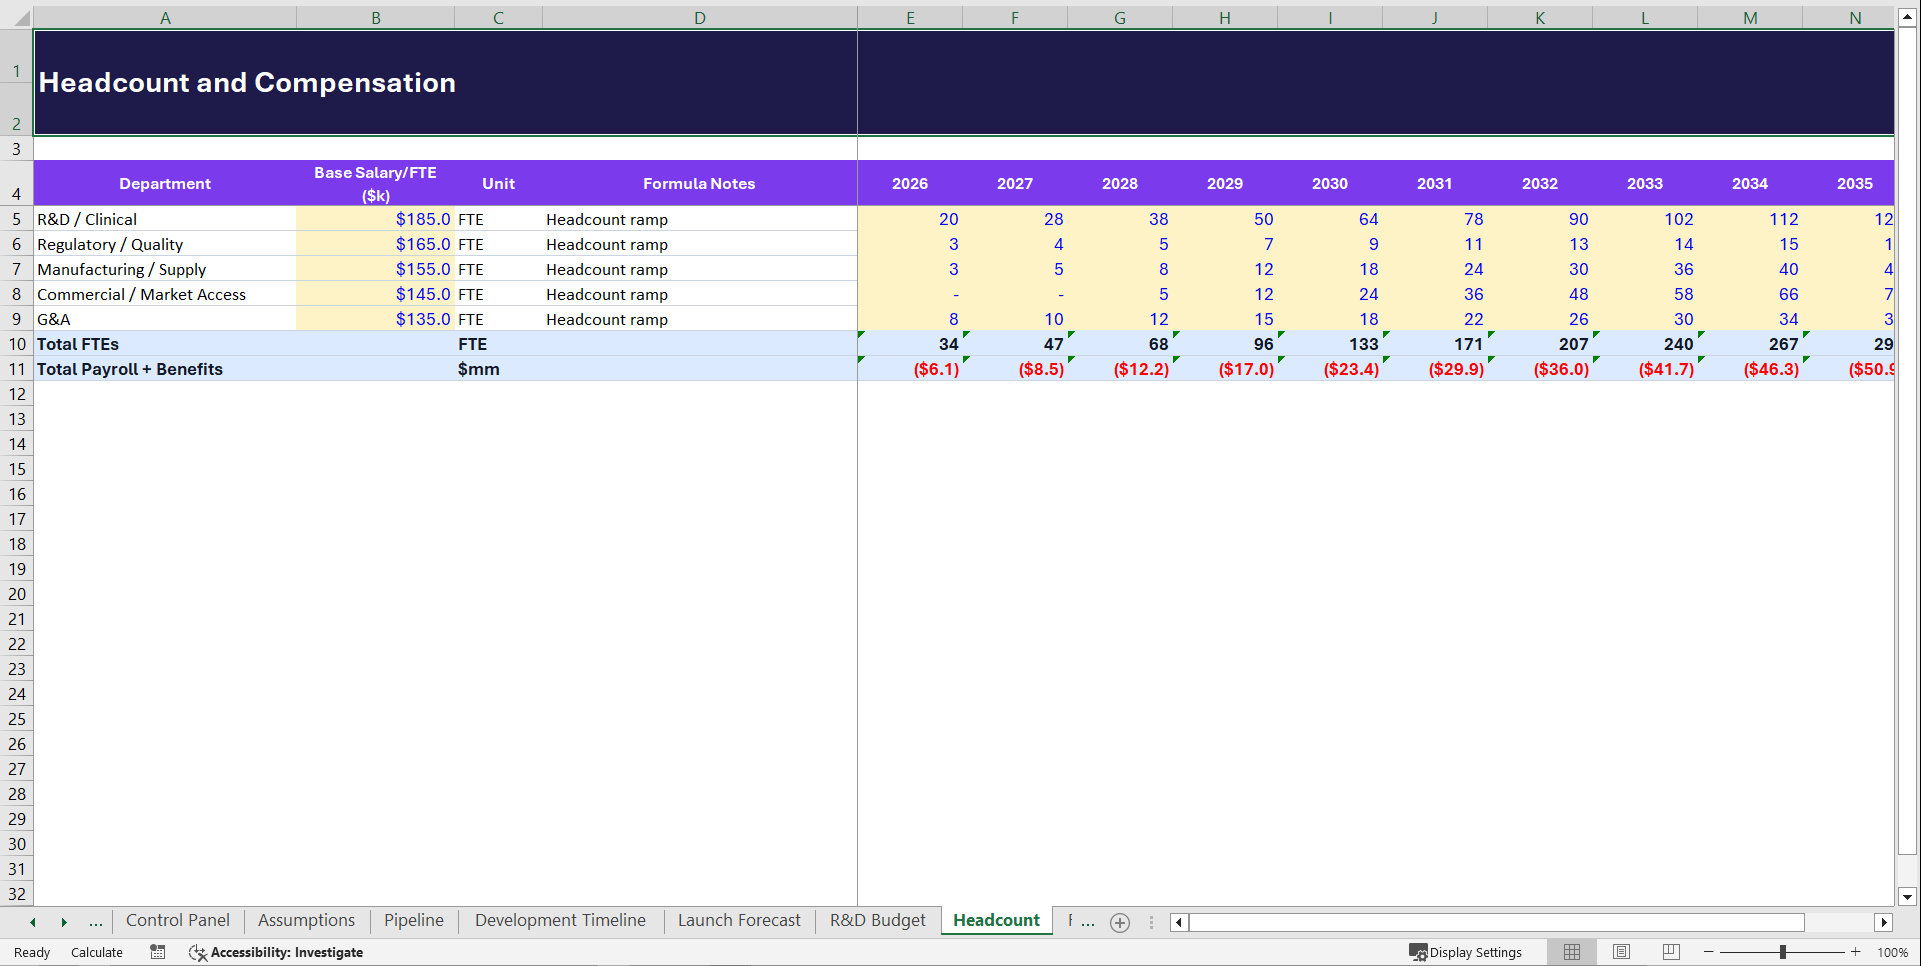Adjust the zoom slider handle
Screen dimensions: 1921x966
click(1782, 952)
